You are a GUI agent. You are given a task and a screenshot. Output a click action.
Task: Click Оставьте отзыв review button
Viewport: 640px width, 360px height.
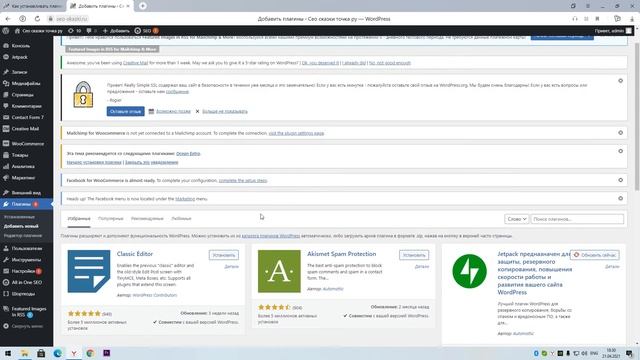tap(126, 111)
